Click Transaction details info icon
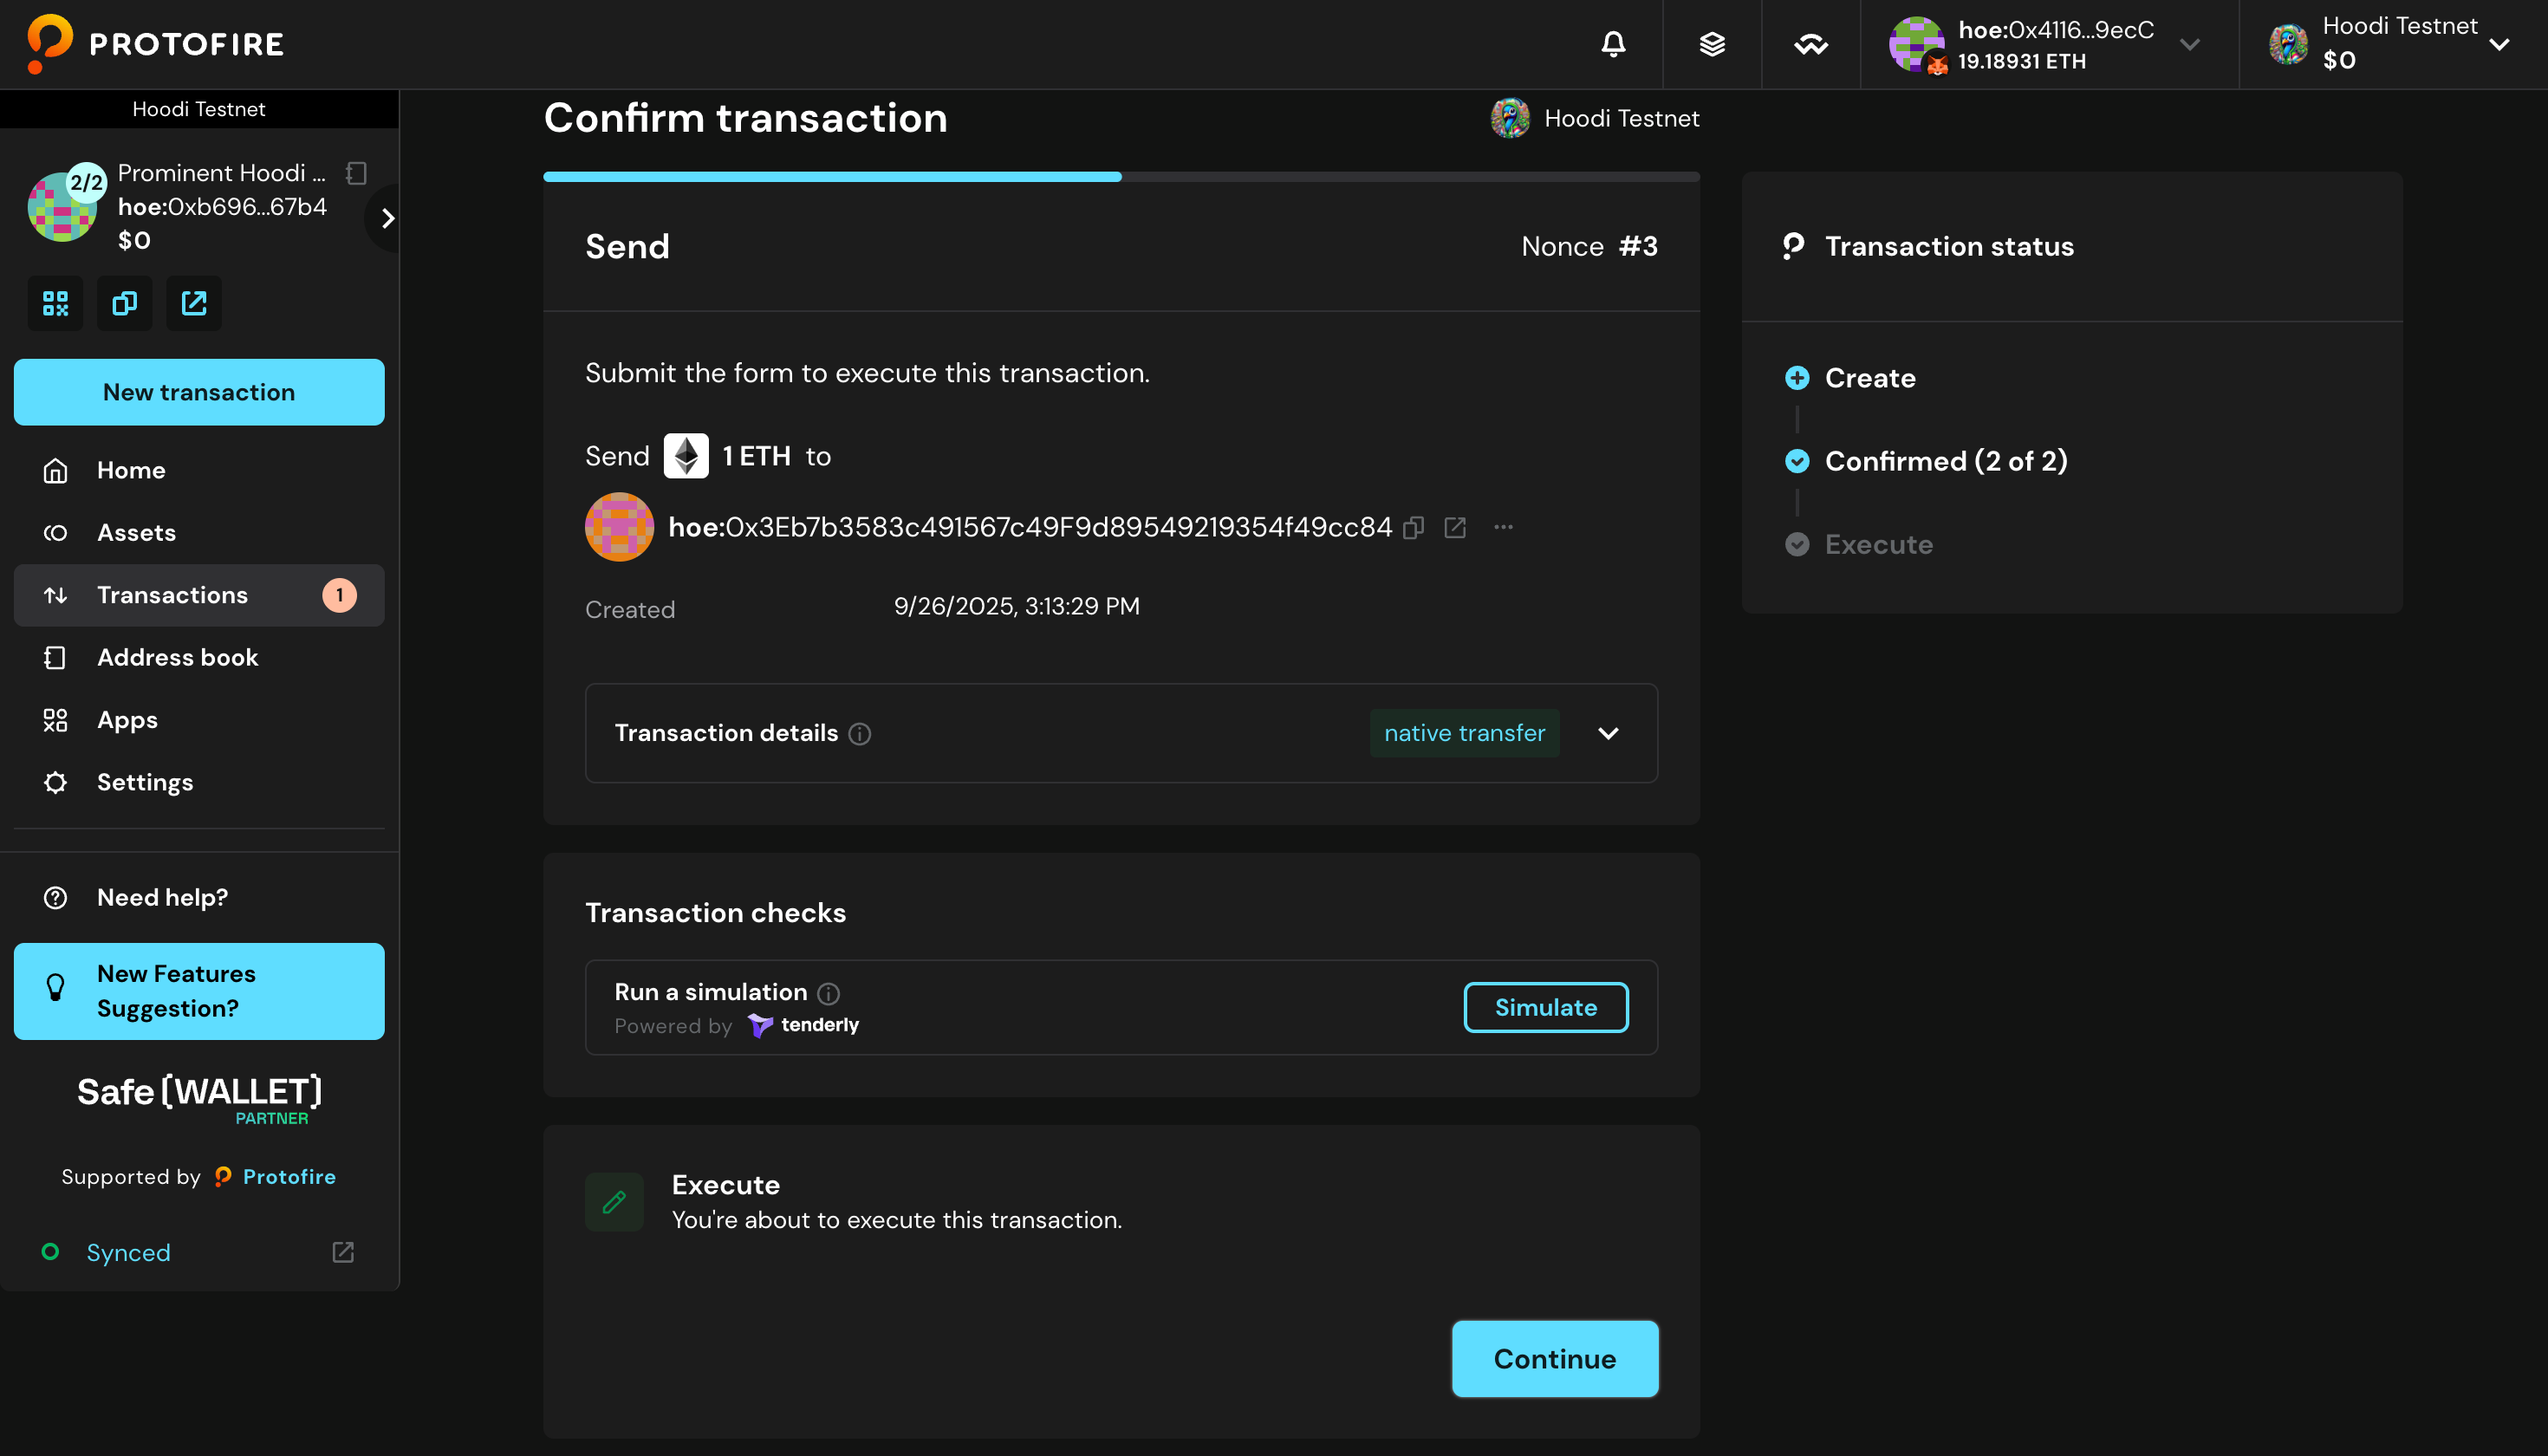The height and width of the screenshot is (1456, 2548). click(x=860, y=734)
